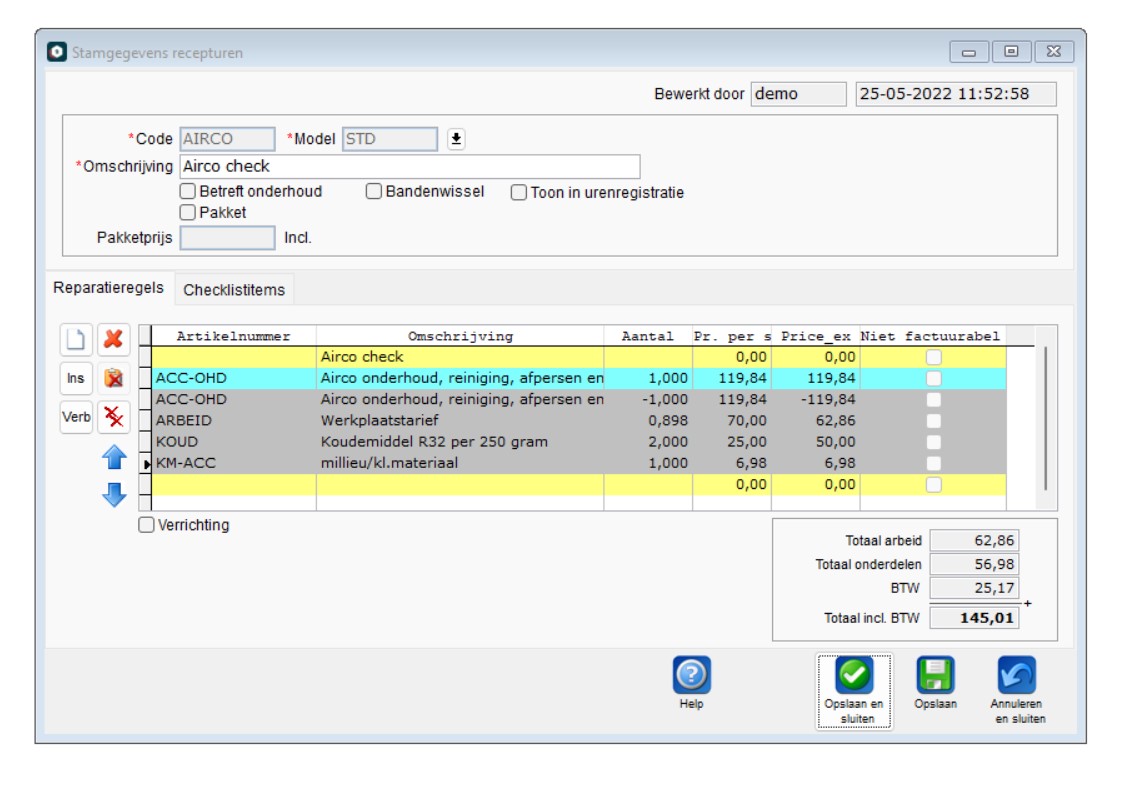
Task: Open the Model lookup arrow button
Action: pyautogui.click(x=456, y=139)
